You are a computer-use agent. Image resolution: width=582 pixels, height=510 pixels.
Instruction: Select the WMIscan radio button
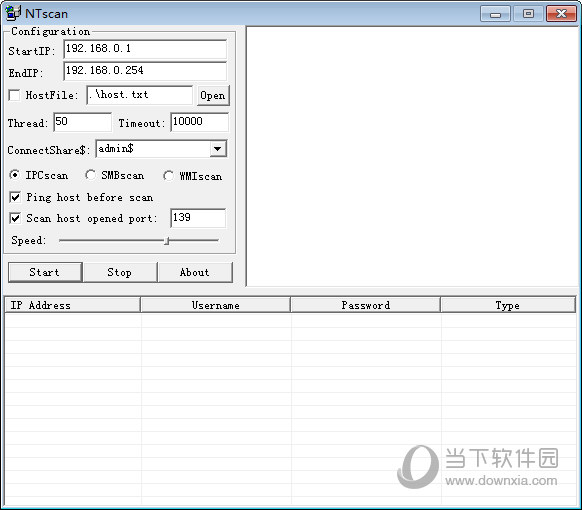[x=168, y=176]
